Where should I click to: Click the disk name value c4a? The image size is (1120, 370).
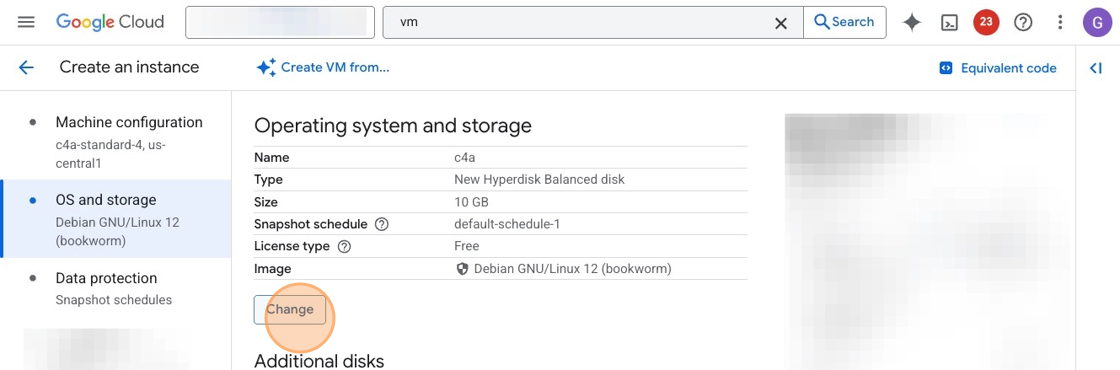pos(465,158)
